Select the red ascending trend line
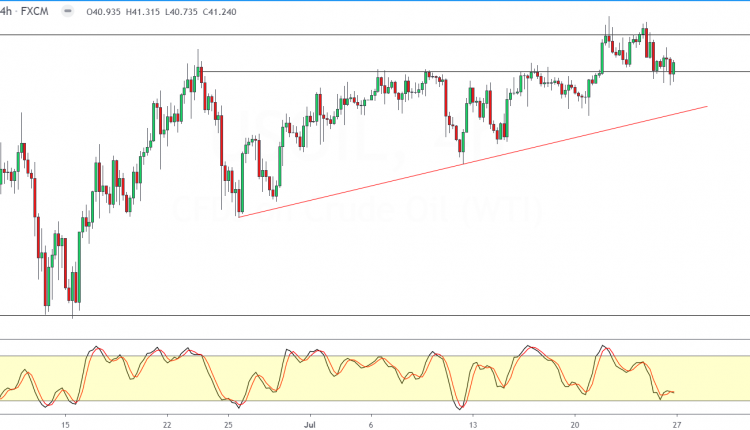This screenshot has height=430, width=750. click(x=473, y=162)
